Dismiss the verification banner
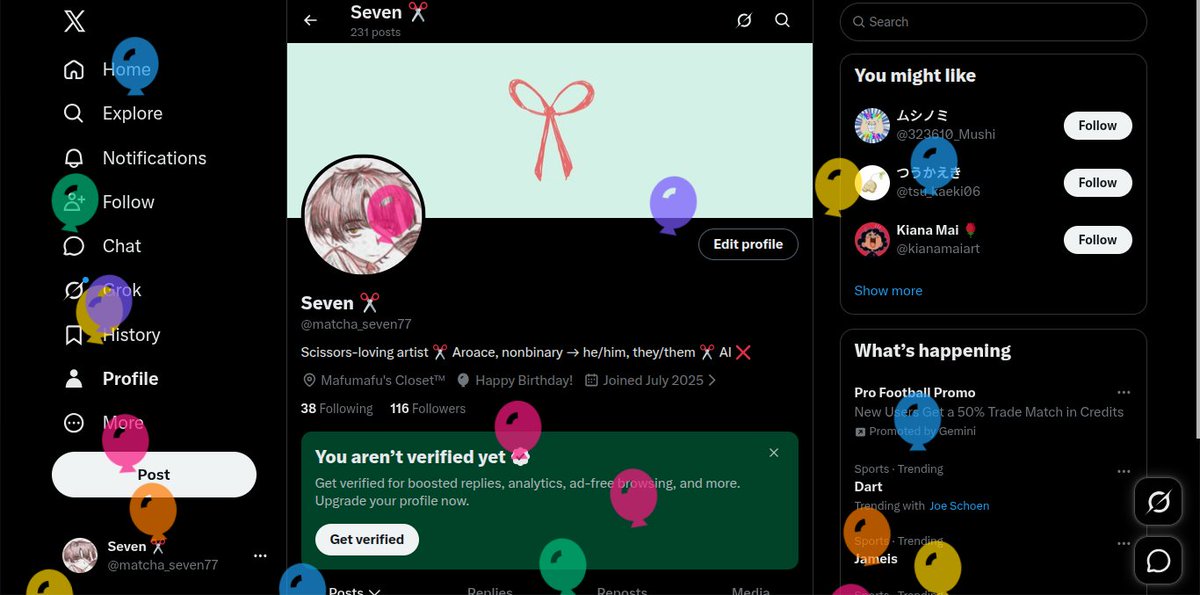1200x595 pixels. (x=774, y=453)
